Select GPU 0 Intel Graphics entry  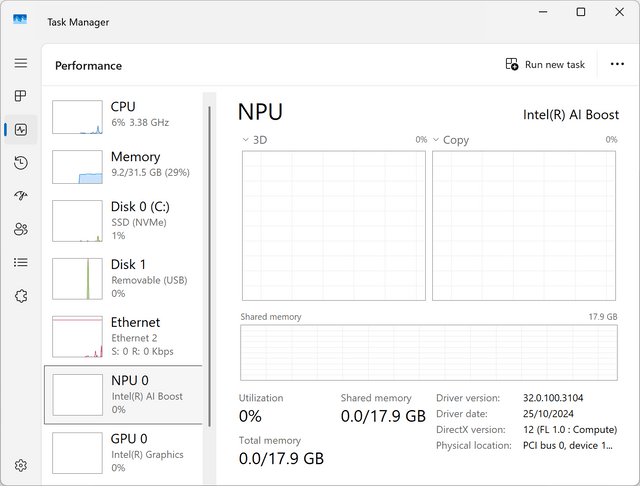(123, 453)
